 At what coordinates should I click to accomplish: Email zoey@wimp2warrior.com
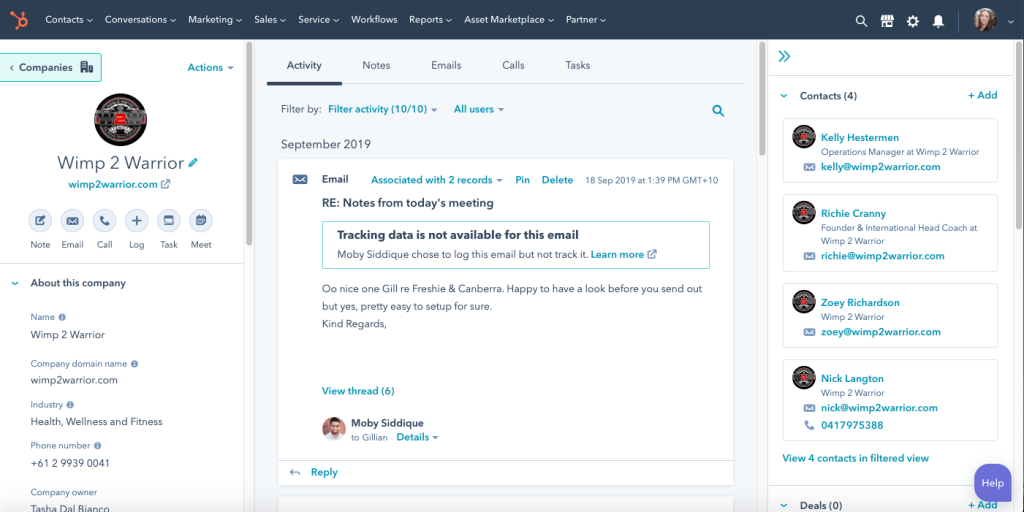point(880,332)
